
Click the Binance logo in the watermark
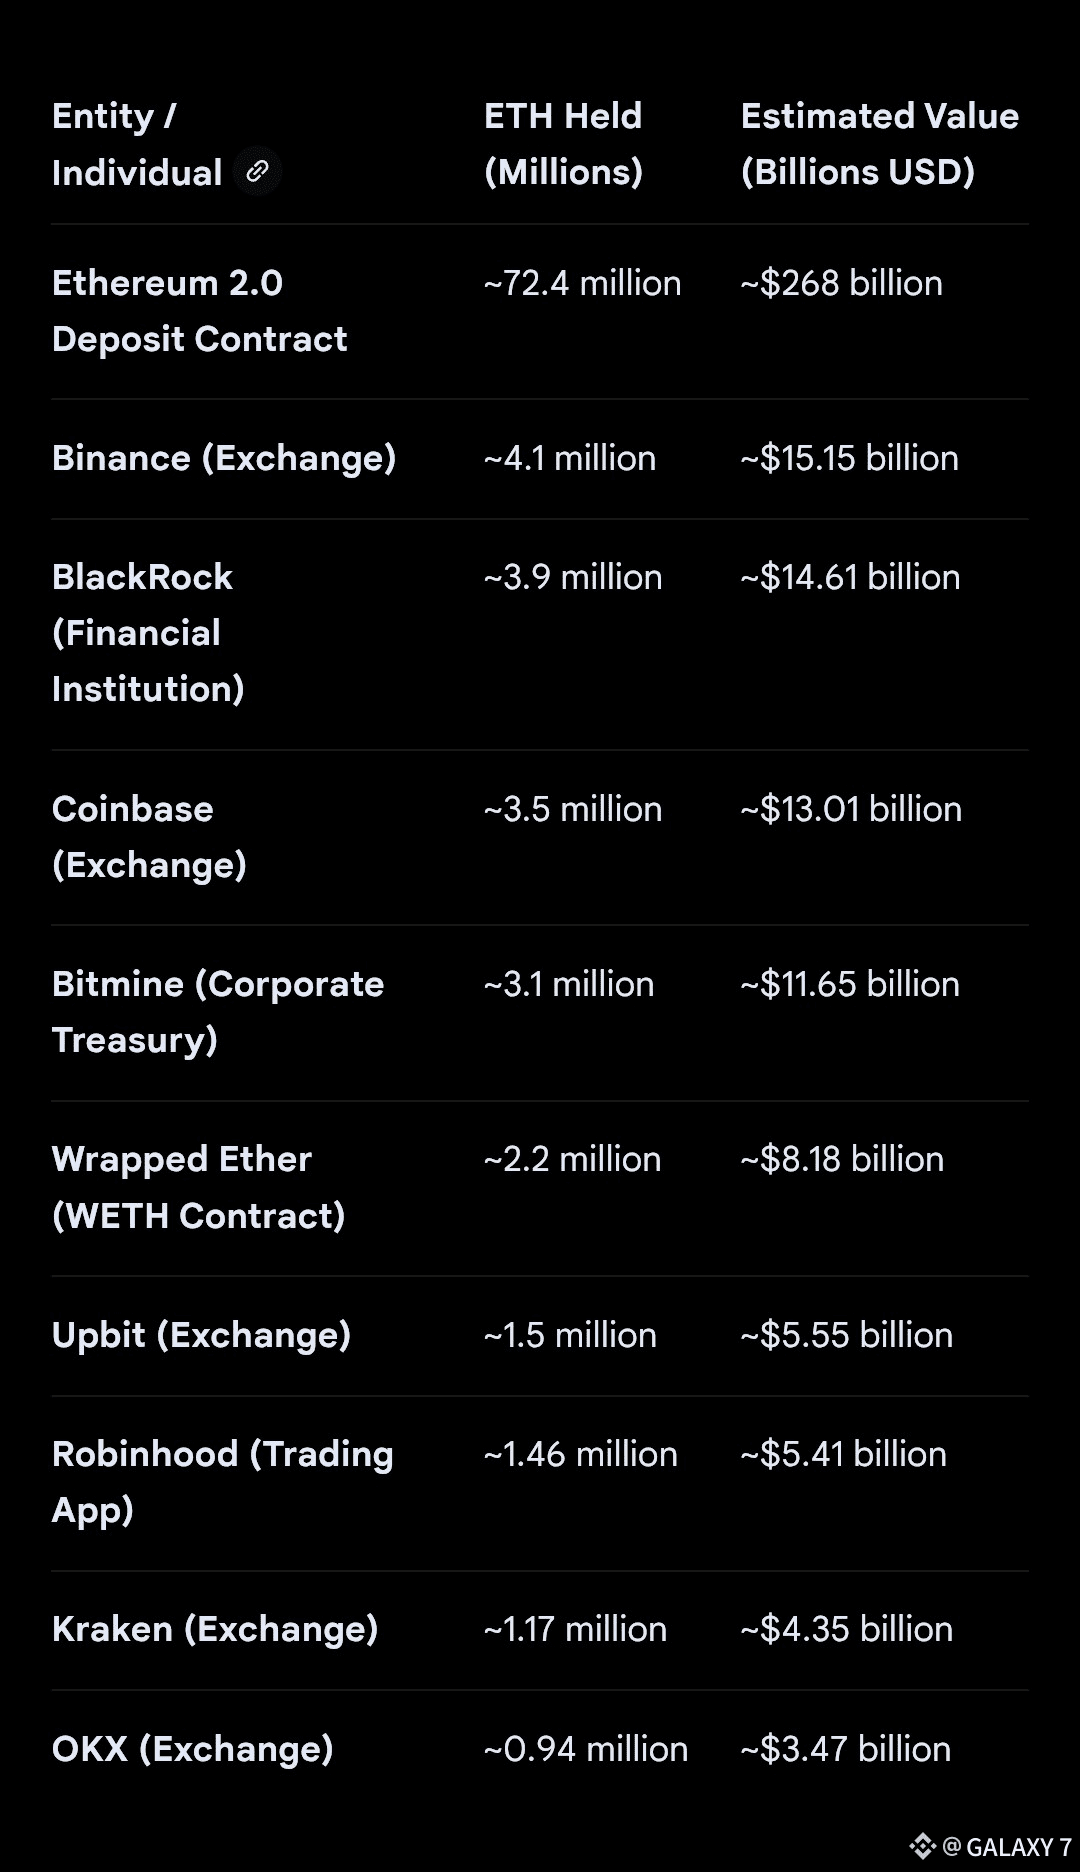pyautogui.click(x=922, y=1845)
